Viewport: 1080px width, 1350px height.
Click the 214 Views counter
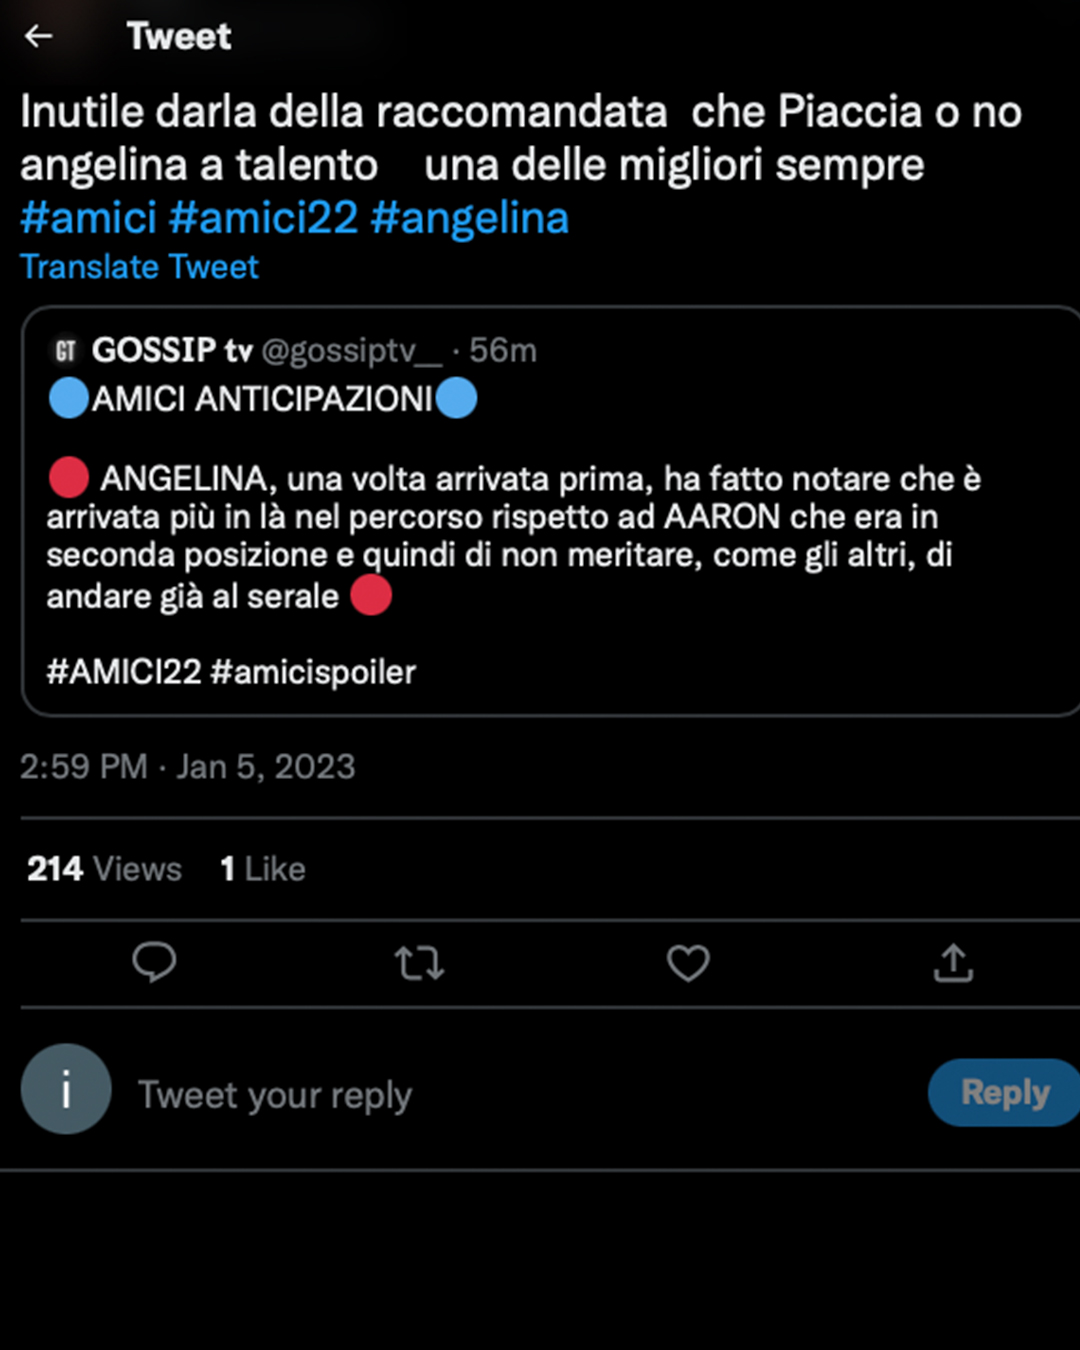[104, 869]
